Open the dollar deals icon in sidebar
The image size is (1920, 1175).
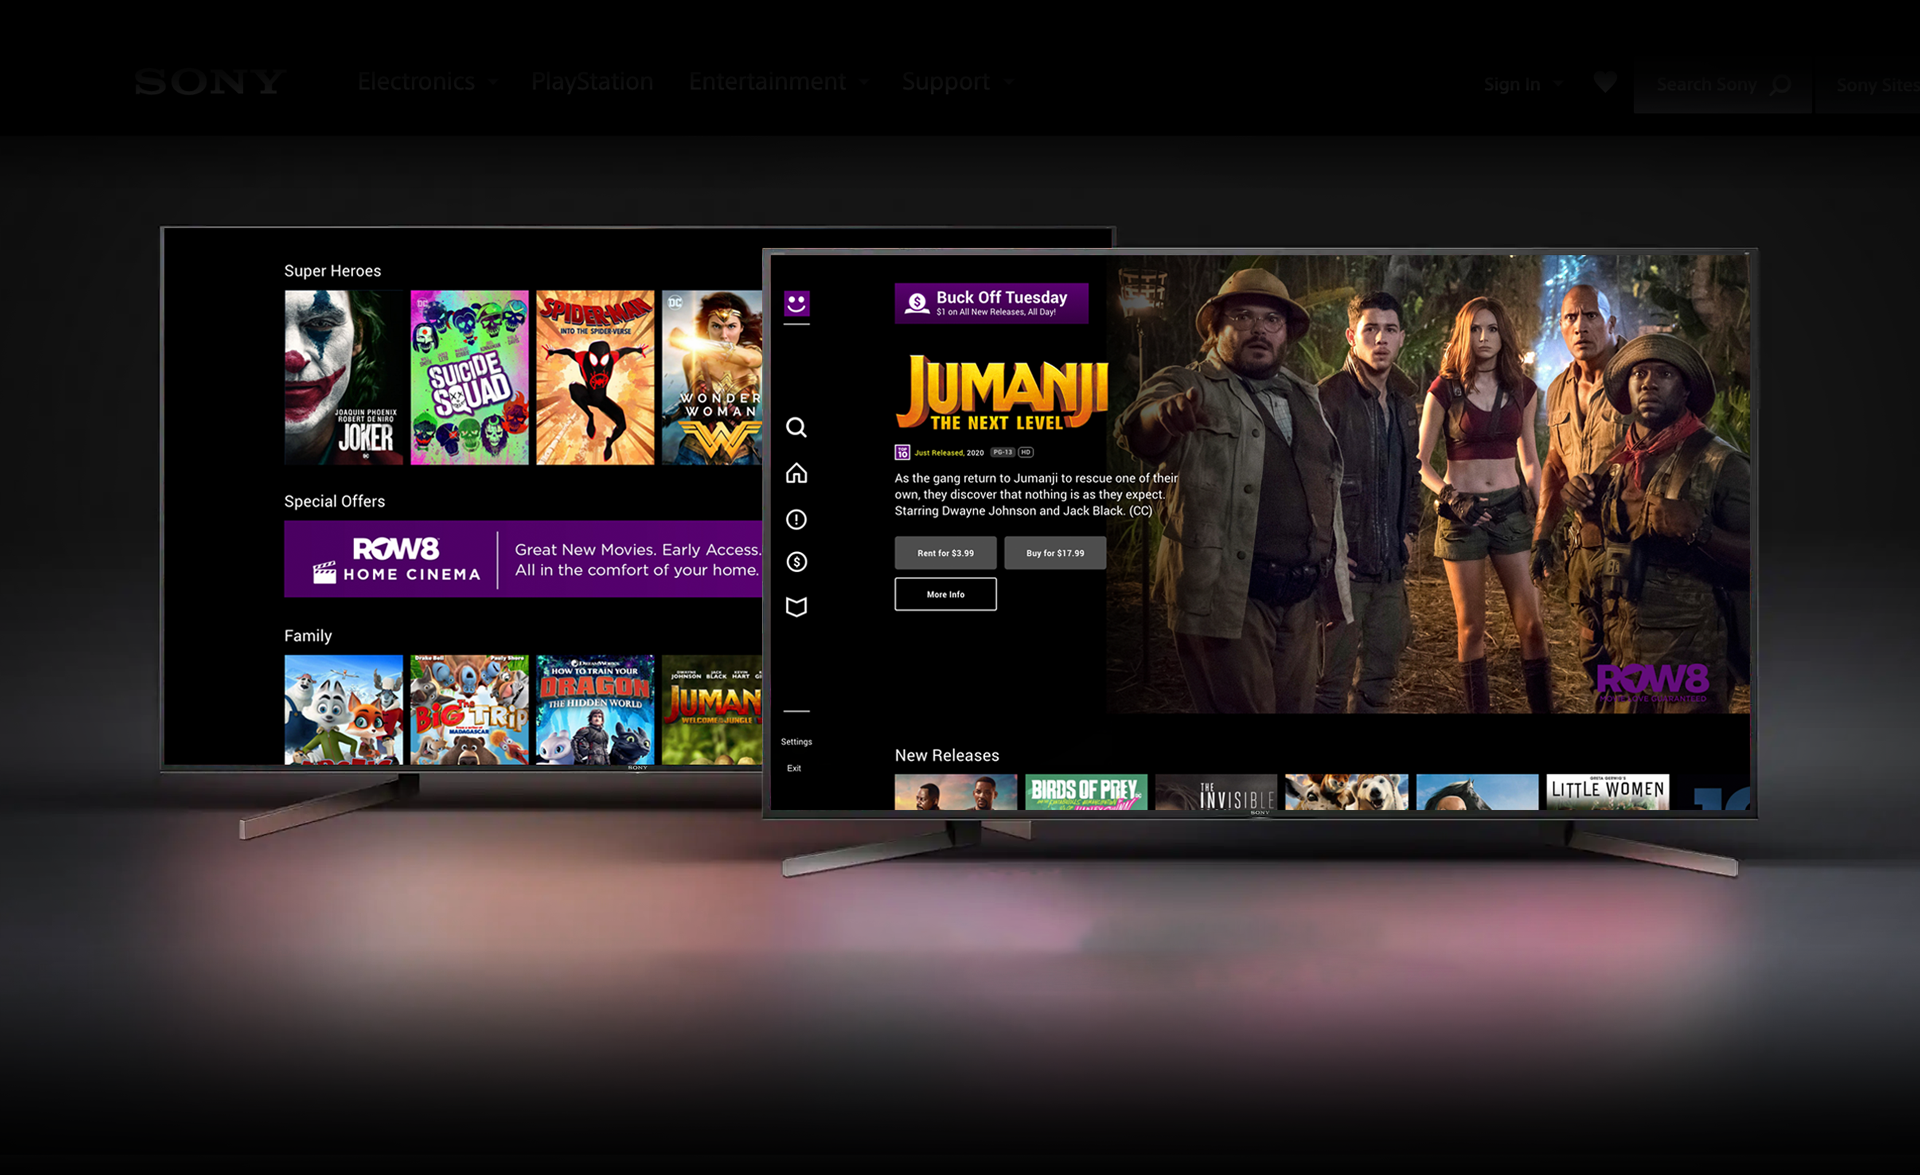pyautogui.click(x=796, y=562)
